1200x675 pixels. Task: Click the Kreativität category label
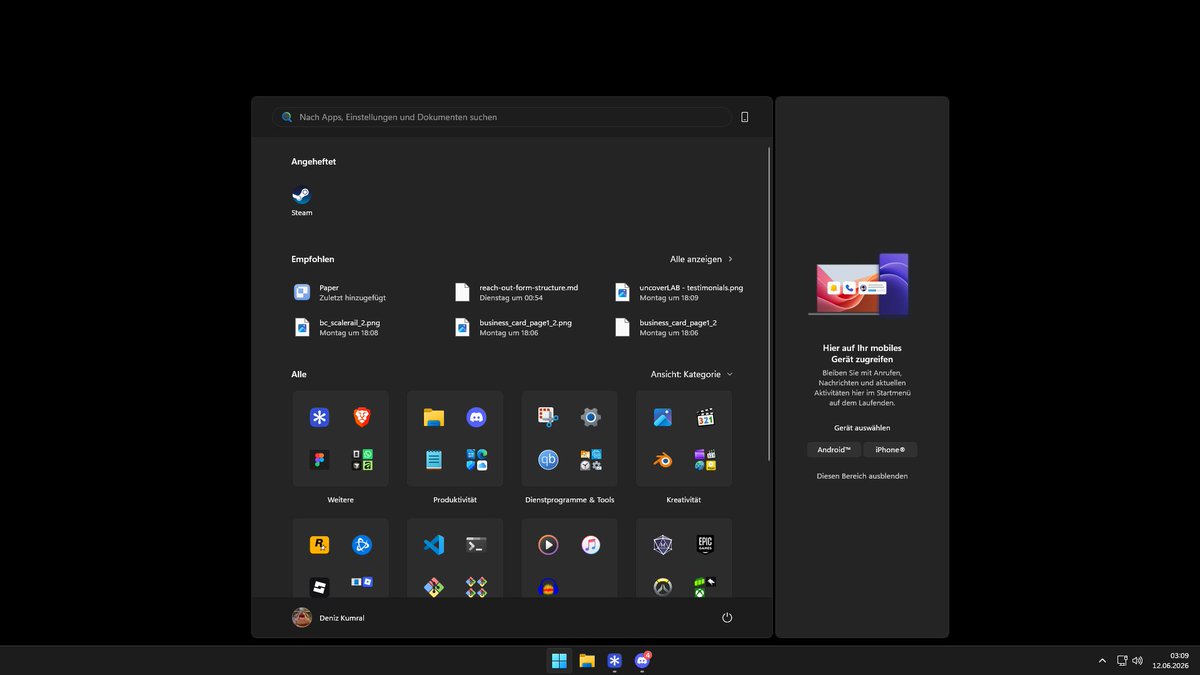click(x=684, y=500)
